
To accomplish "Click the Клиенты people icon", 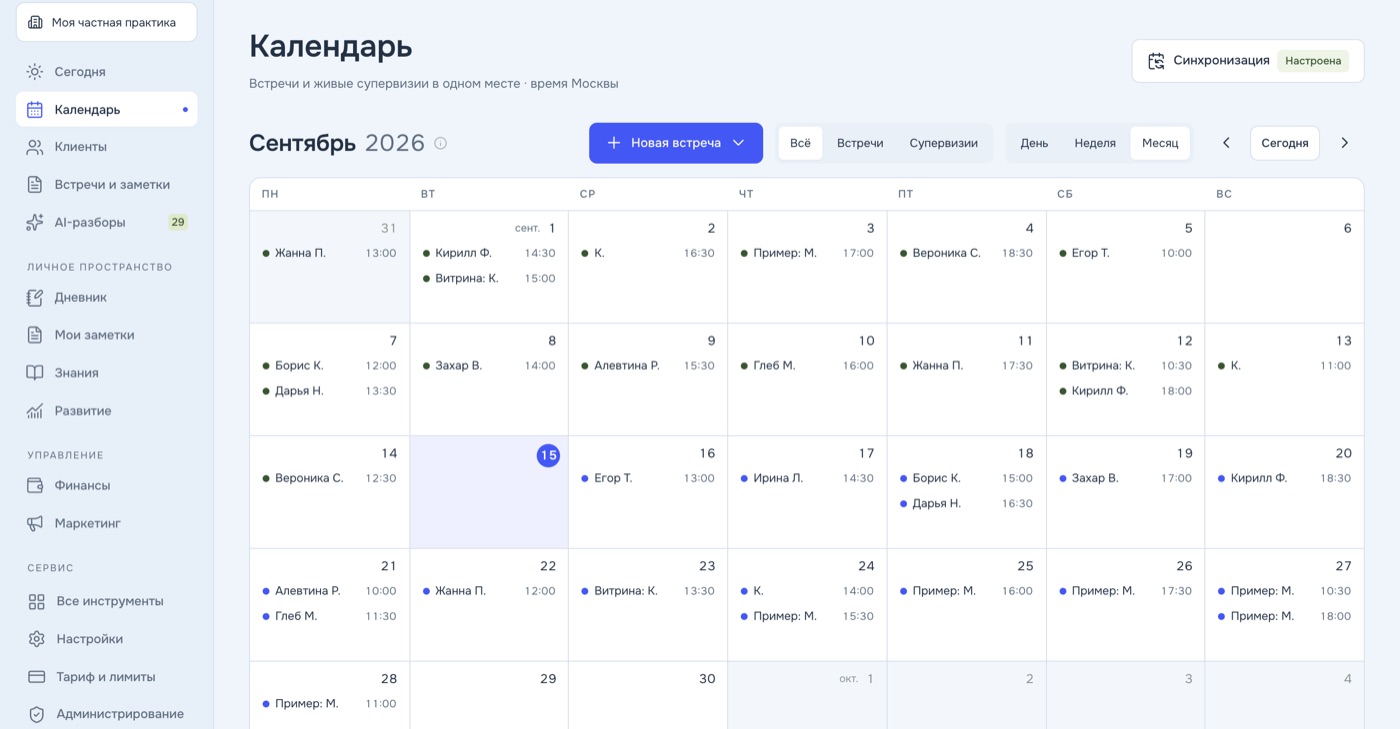I will [x=35, y=147].
